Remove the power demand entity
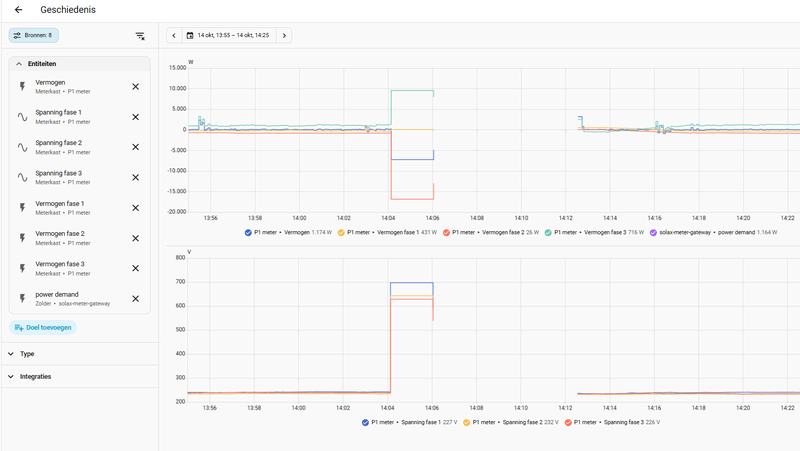The image size is (800, 451). click(136, 299)
